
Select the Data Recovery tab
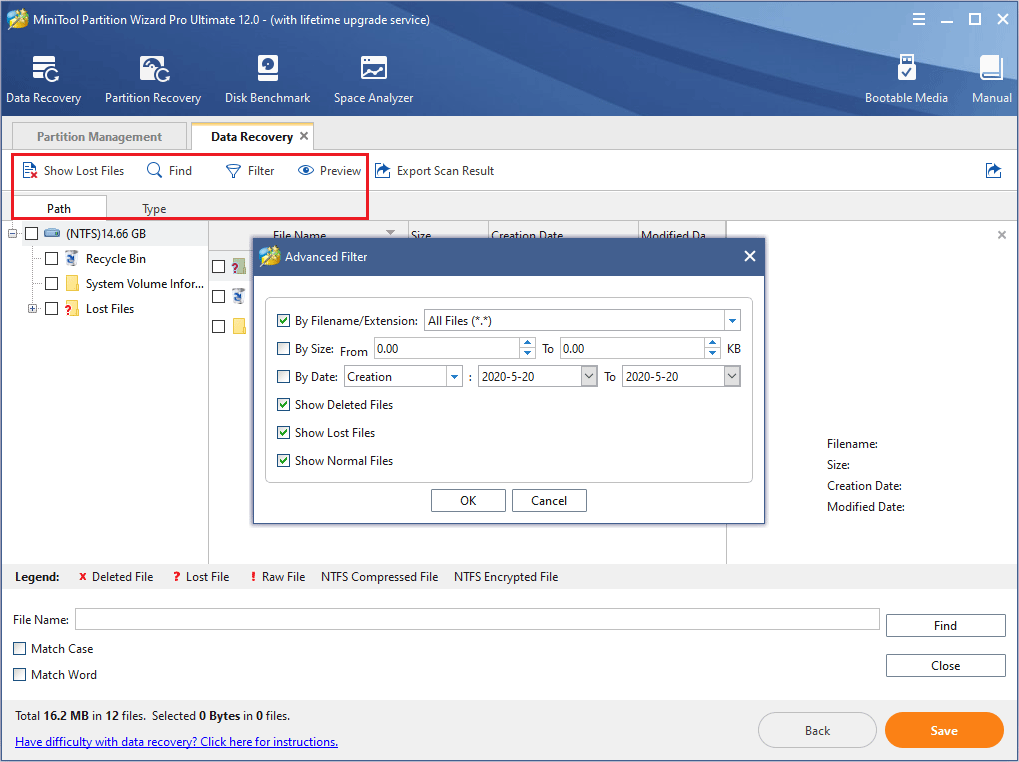[x=252, y=136]
